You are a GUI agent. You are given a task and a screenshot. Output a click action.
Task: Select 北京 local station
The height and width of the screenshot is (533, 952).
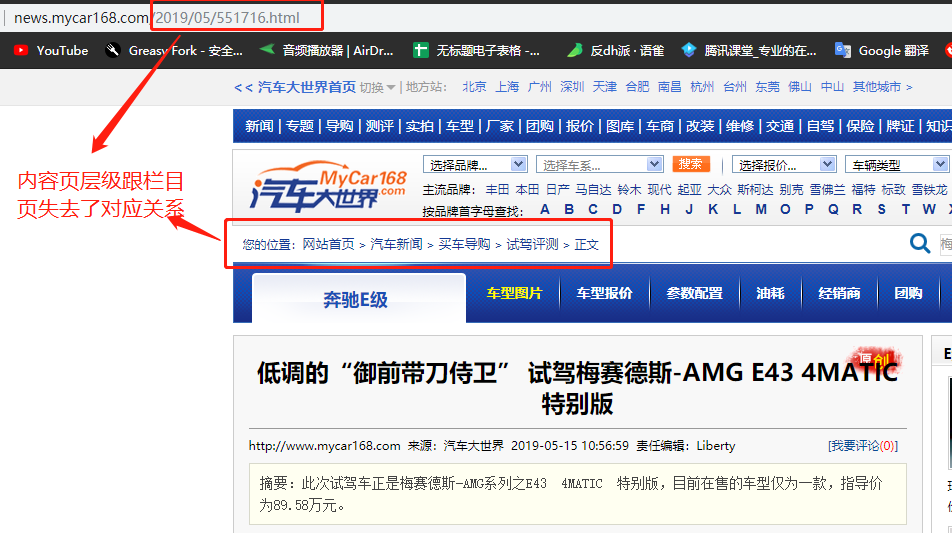(x=474, y=87)
